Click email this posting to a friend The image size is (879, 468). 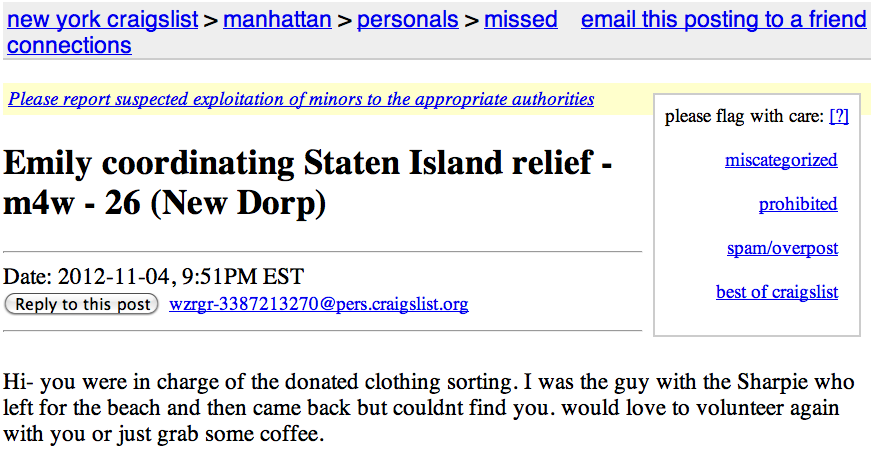click(x=723, y=19)
